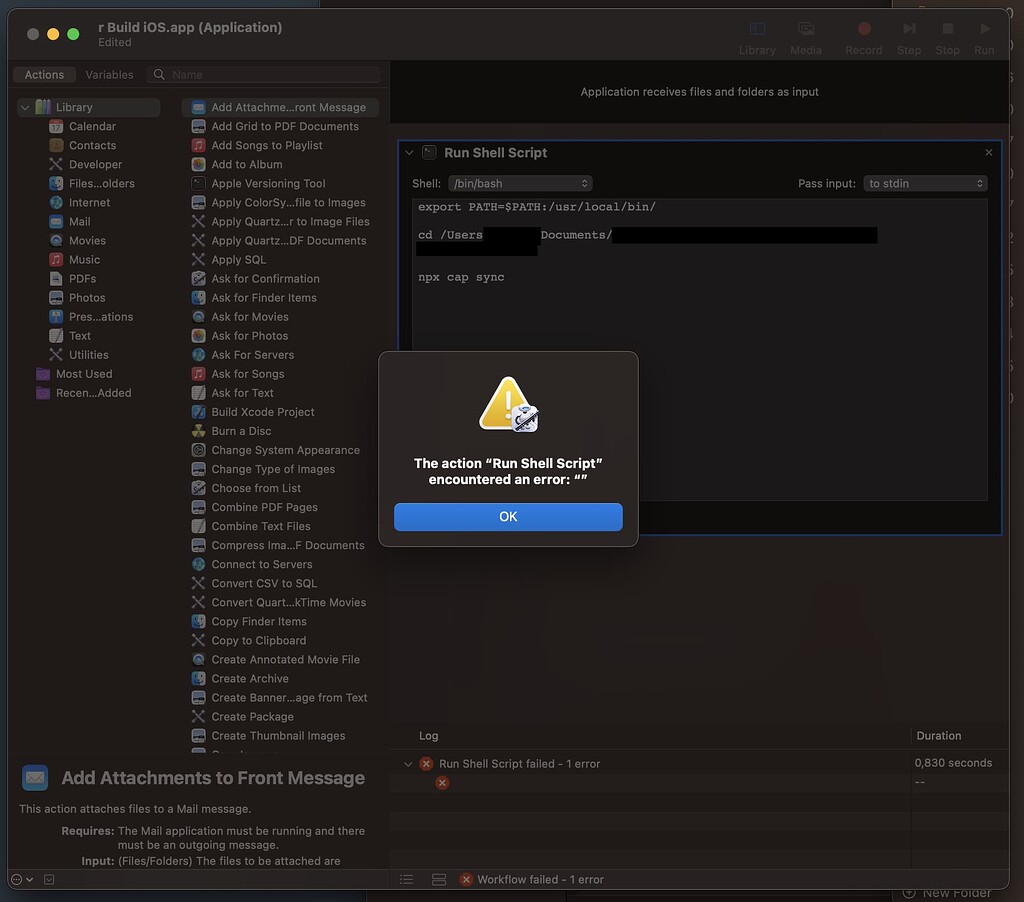This screenshot has width=1024, height=902.
Task: Select the Apply SQL action
Action: tap(238, 259)
